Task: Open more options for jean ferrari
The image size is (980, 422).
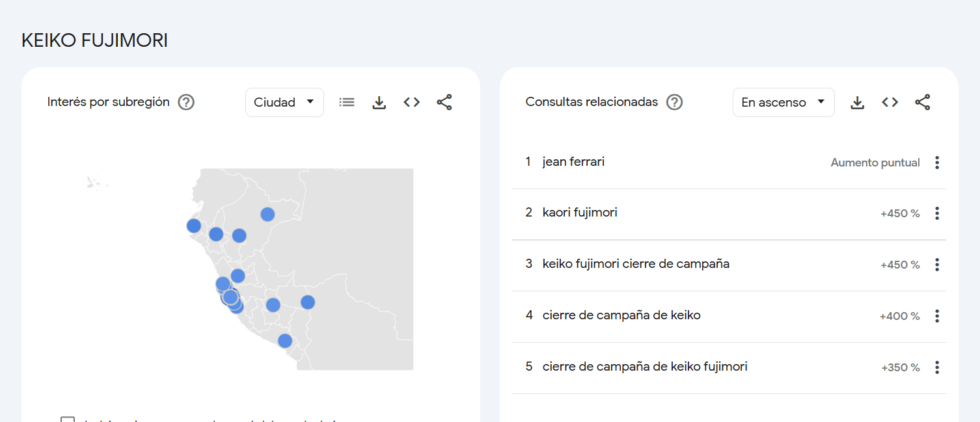Action: point(937,163)
